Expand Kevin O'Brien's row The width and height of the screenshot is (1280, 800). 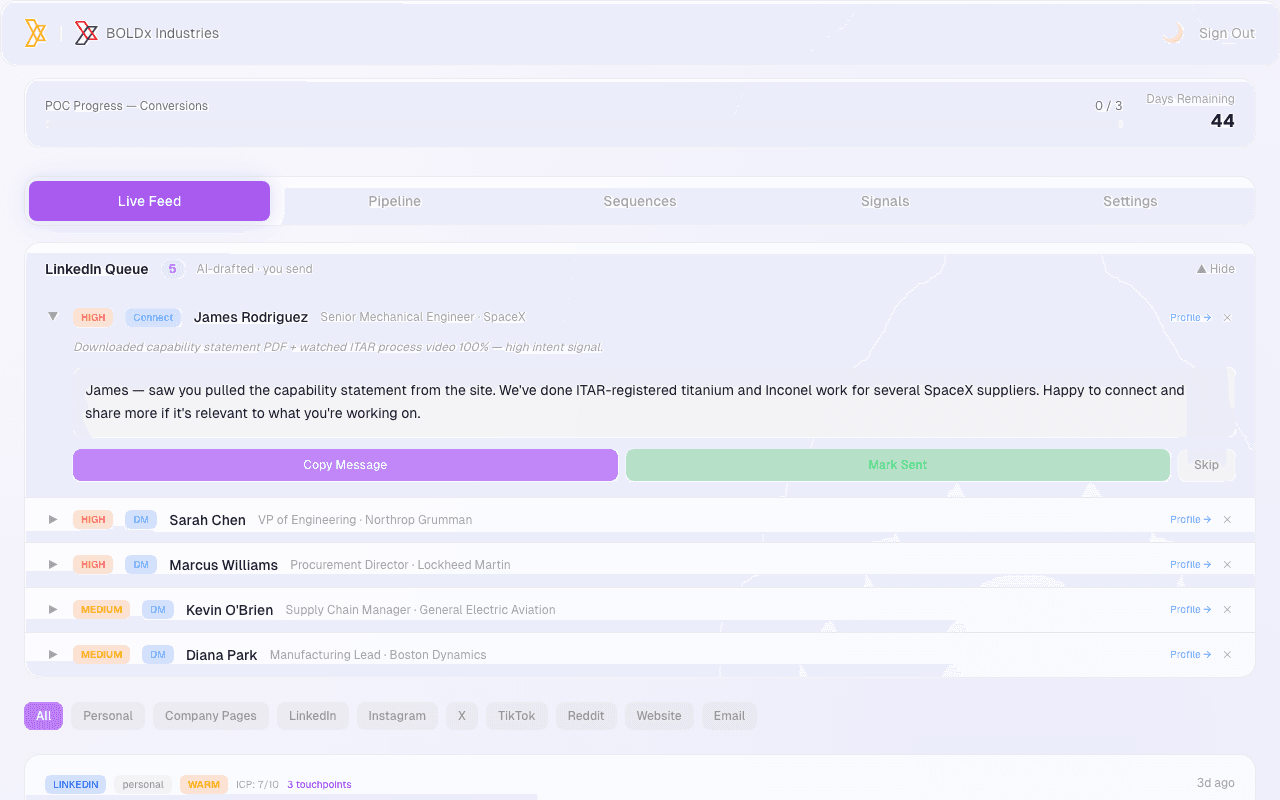pos(52,609)
